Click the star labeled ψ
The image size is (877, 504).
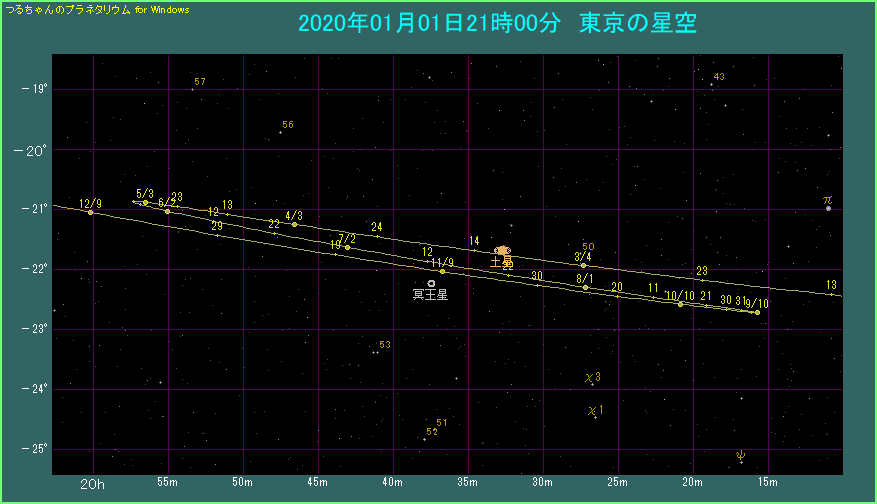click(740, 461)
